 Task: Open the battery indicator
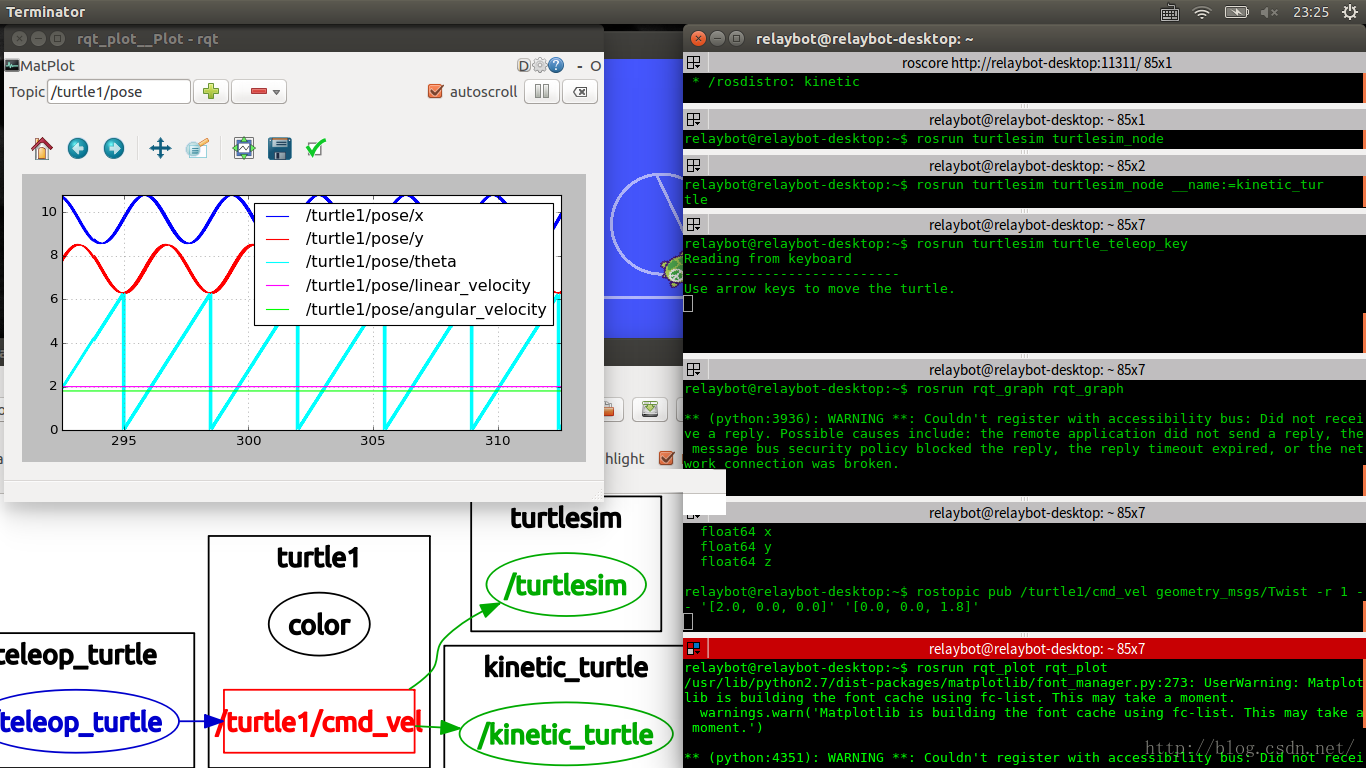click(1236, 12)
